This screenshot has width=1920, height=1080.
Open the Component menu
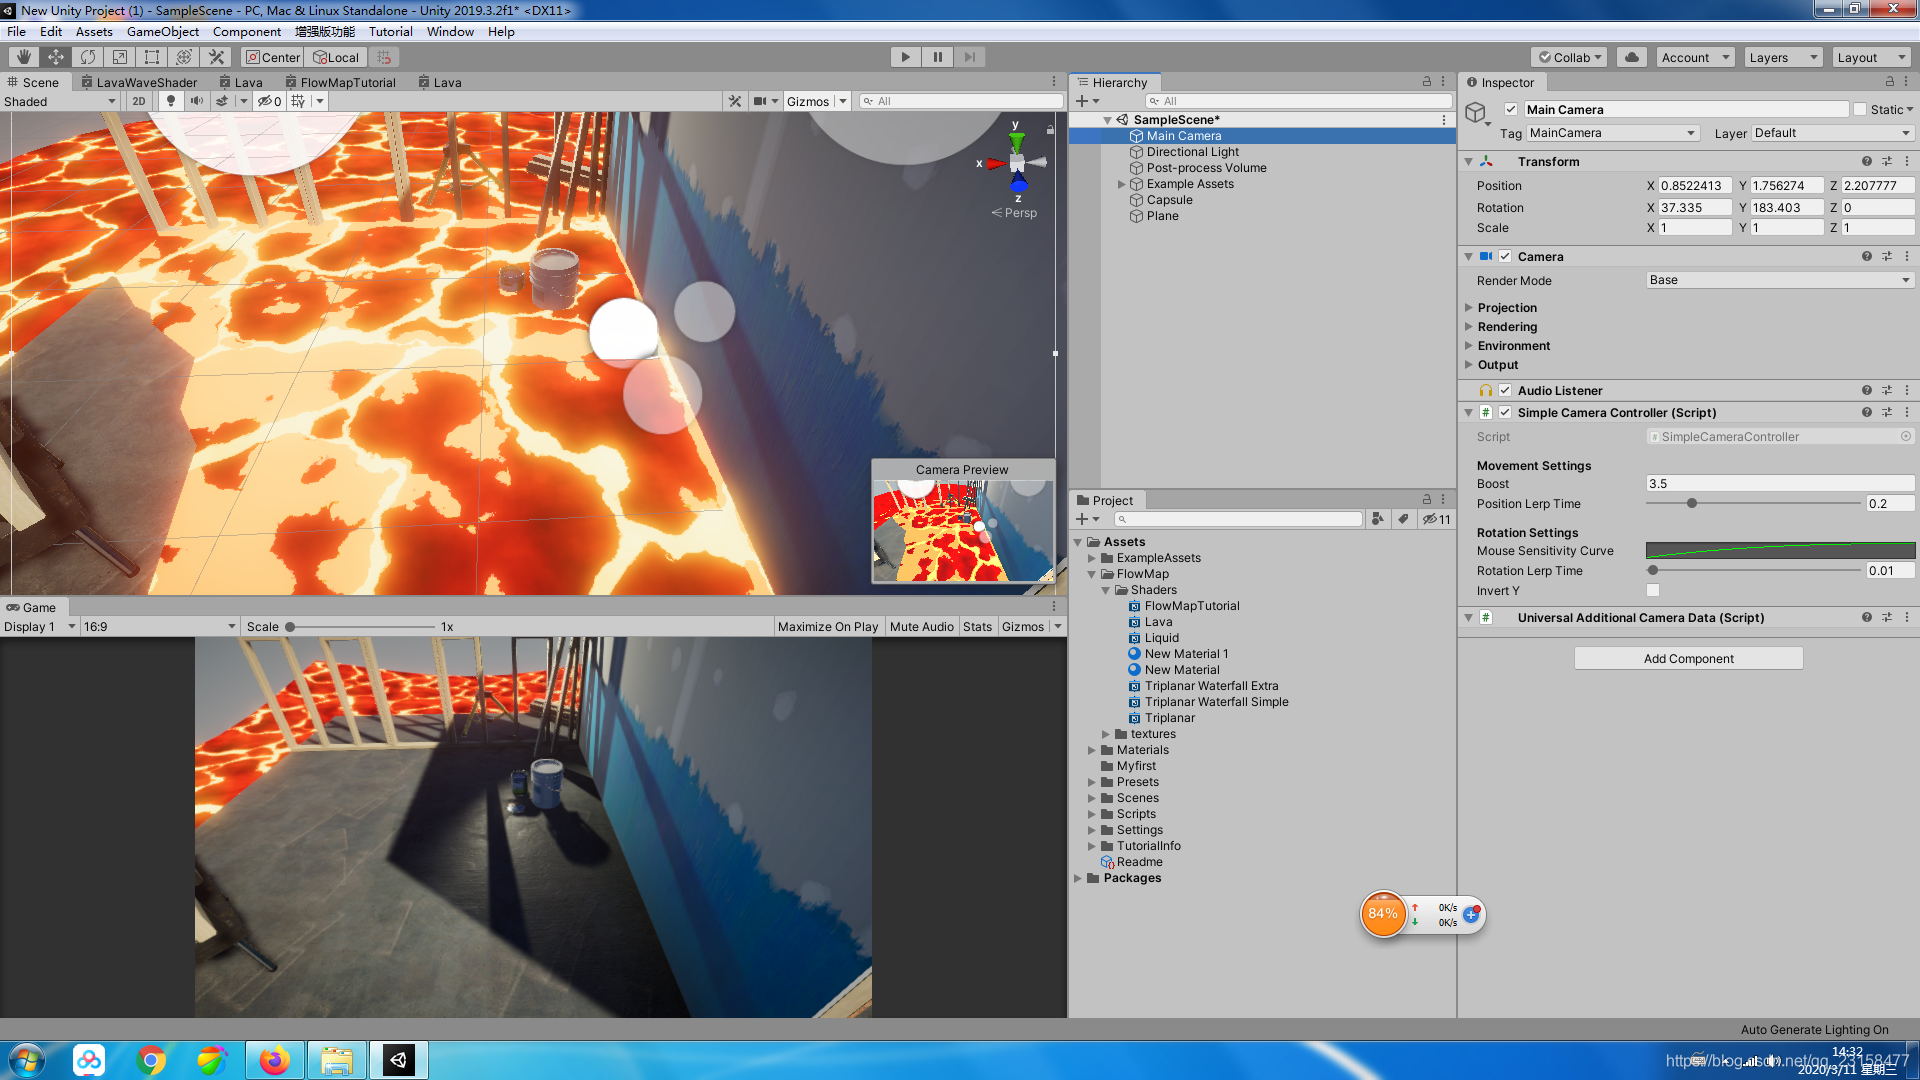pyautogui.click(x=247, y=31)
